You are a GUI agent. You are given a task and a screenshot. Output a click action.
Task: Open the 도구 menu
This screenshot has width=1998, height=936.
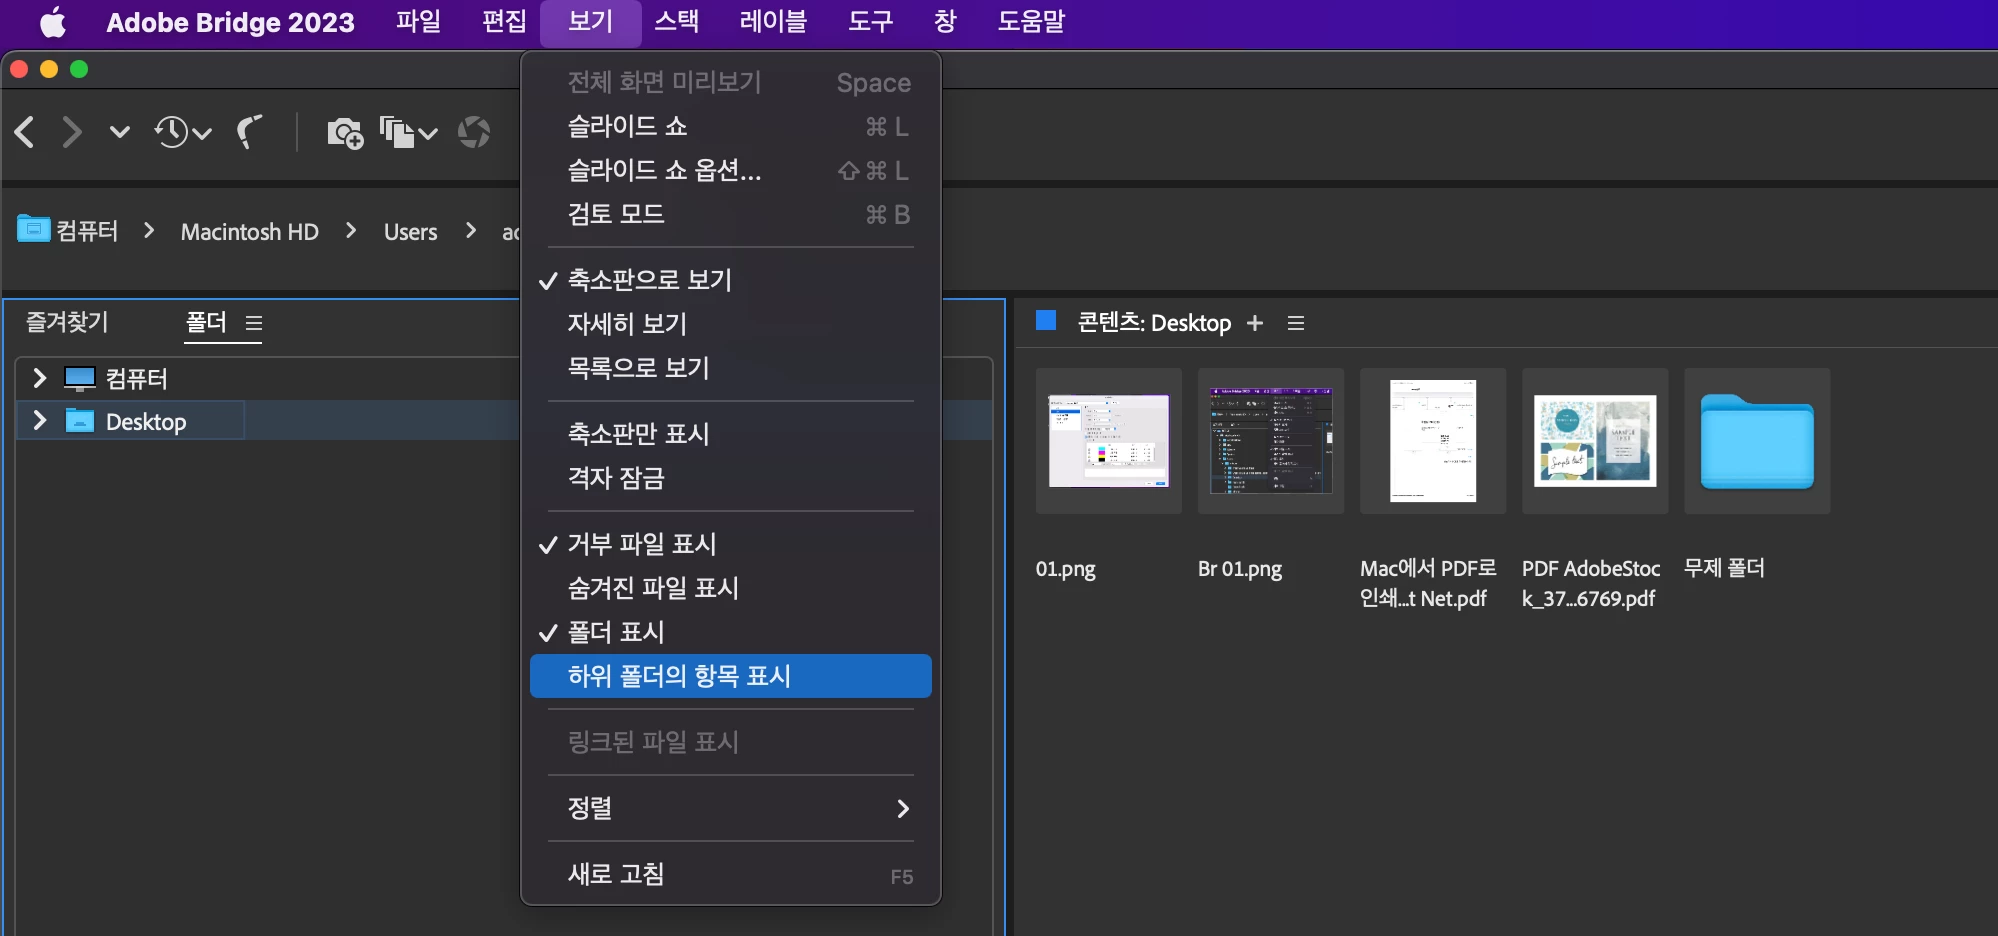coord(870,22)
